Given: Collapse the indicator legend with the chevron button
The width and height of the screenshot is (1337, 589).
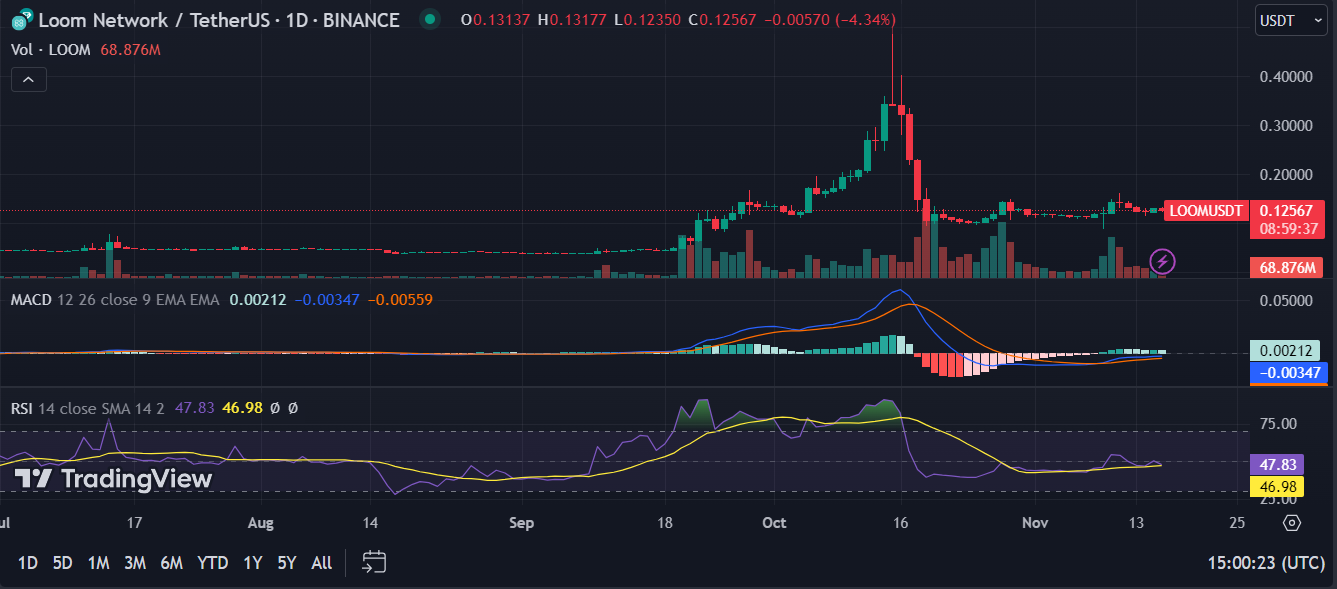Looking at the screenshot, I should 29,80.
